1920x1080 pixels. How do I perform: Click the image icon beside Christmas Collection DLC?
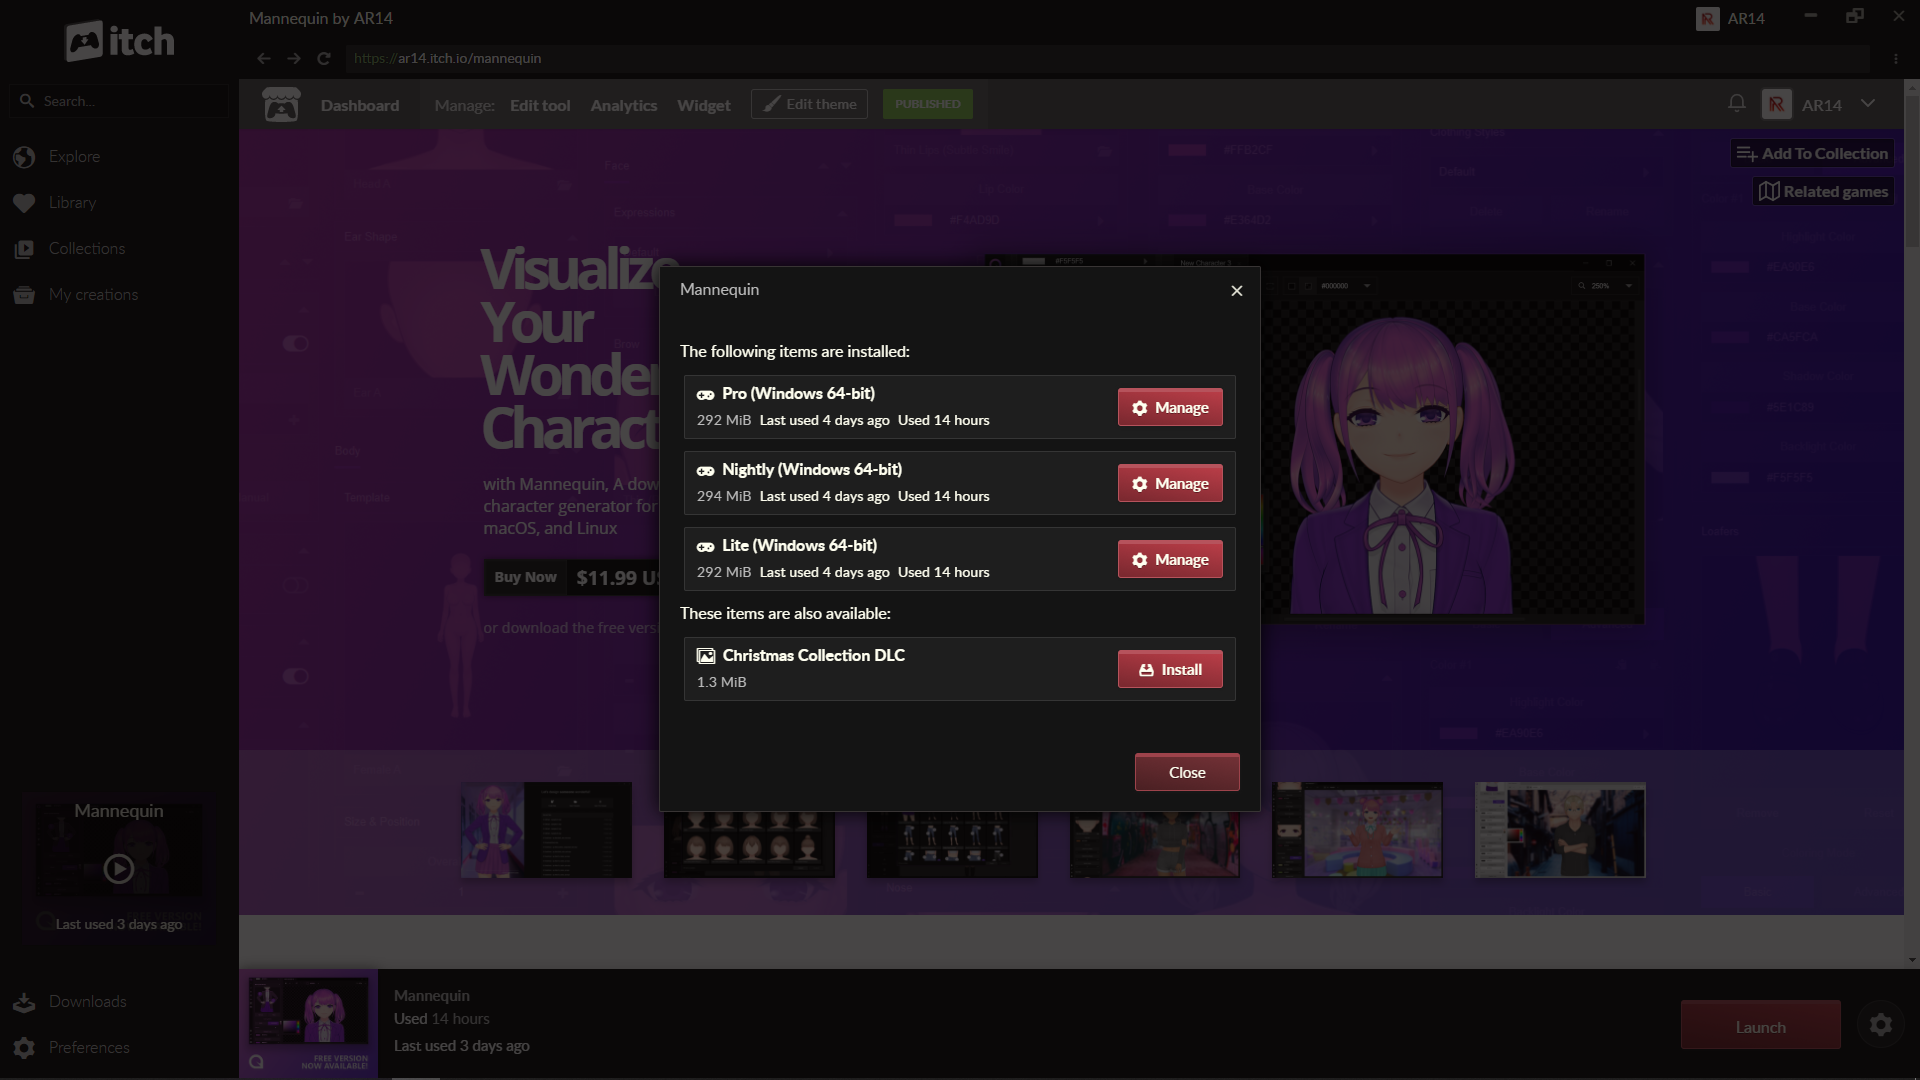(706, 656)
